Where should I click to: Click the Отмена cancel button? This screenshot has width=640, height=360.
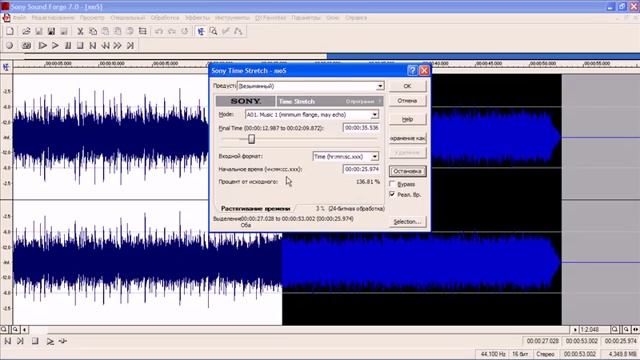[407, 101]
